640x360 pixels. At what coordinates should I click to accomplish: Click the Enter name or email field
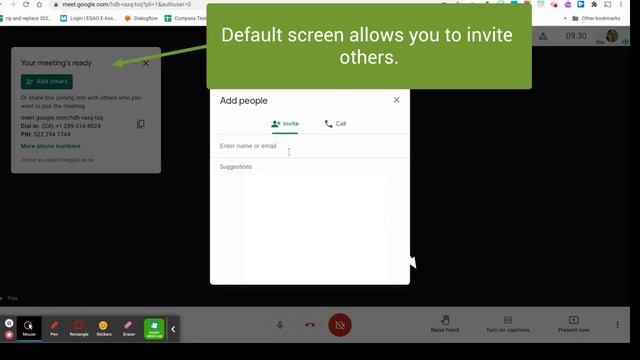click(x=310, y=146)
